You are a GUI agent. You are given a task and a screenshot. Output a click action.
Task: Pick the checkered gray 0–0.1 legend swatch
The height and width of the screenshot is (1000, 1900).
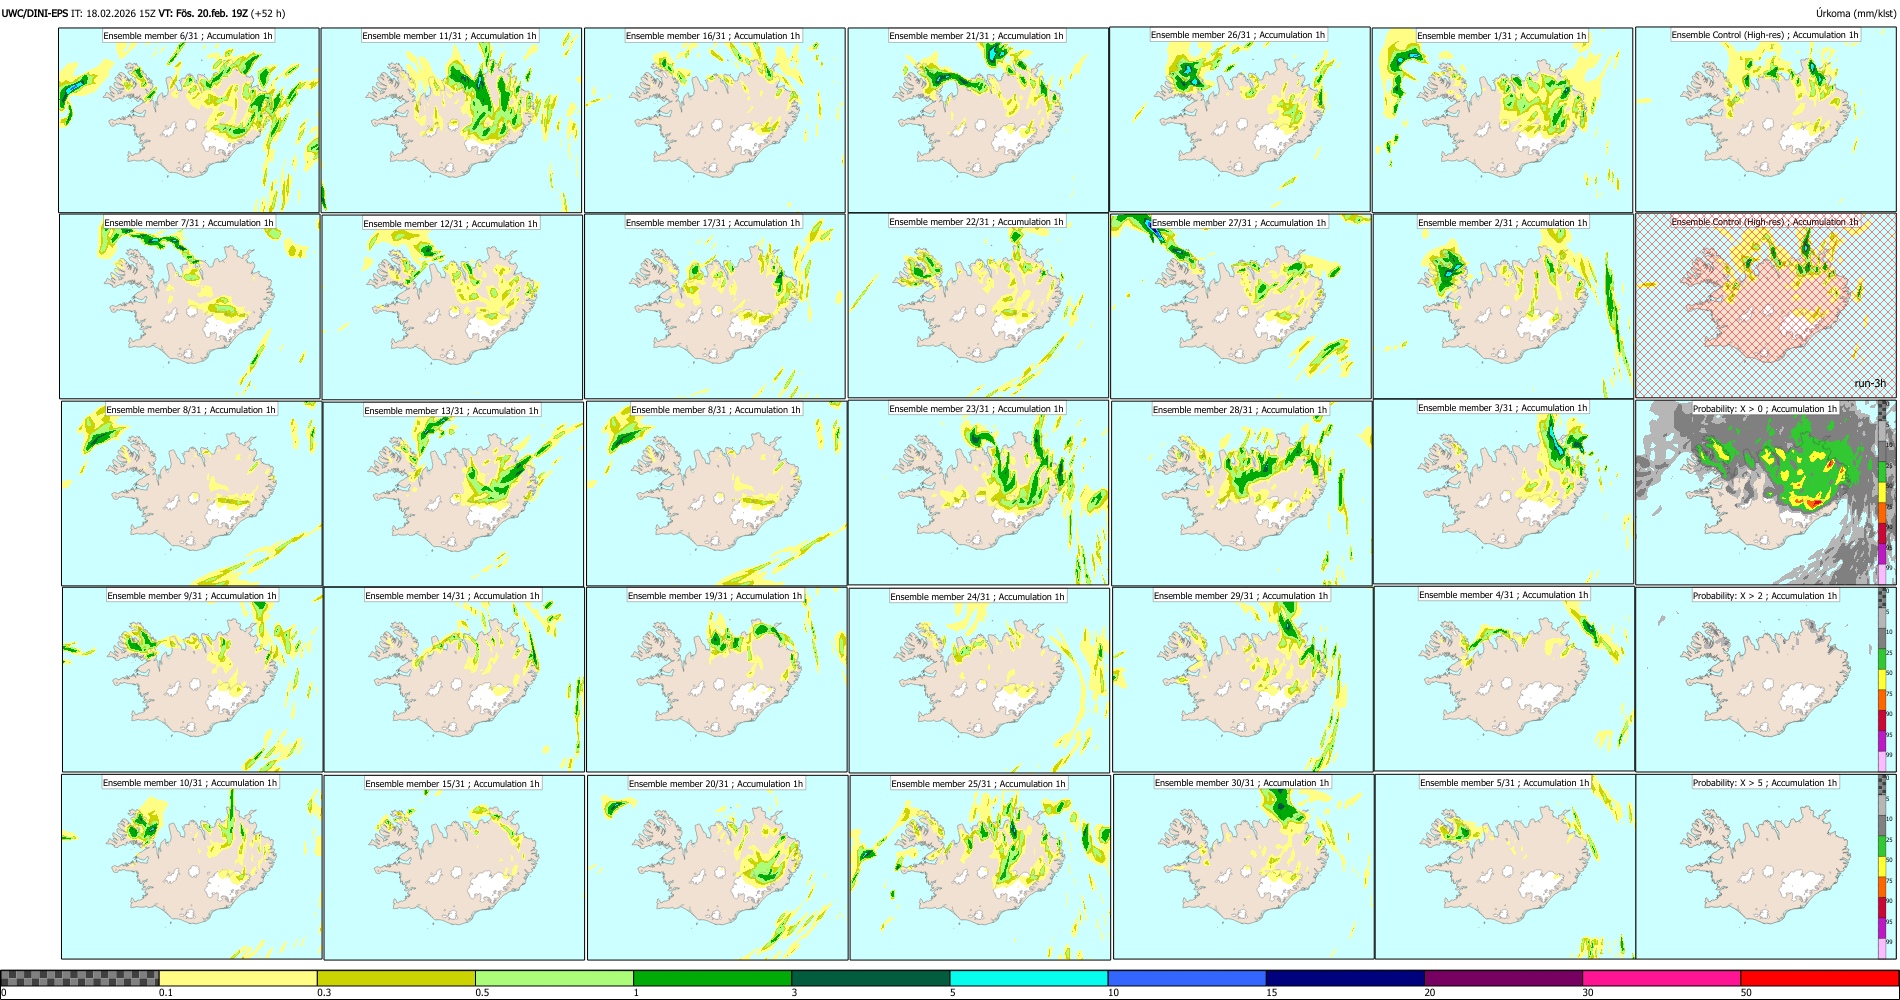80,978
